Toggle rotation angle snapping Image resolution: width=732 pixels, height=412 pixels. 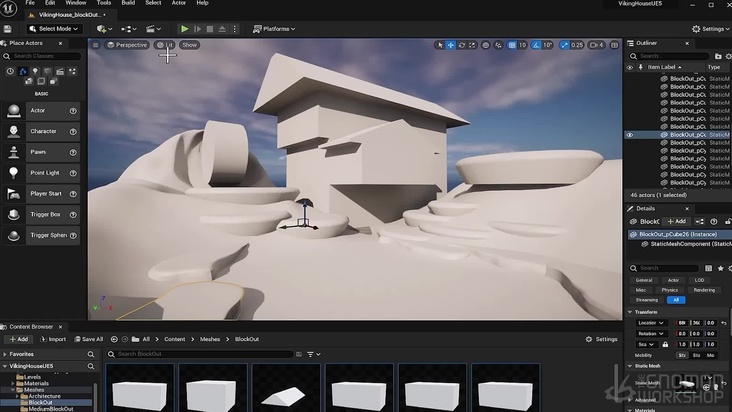[536, 45]
